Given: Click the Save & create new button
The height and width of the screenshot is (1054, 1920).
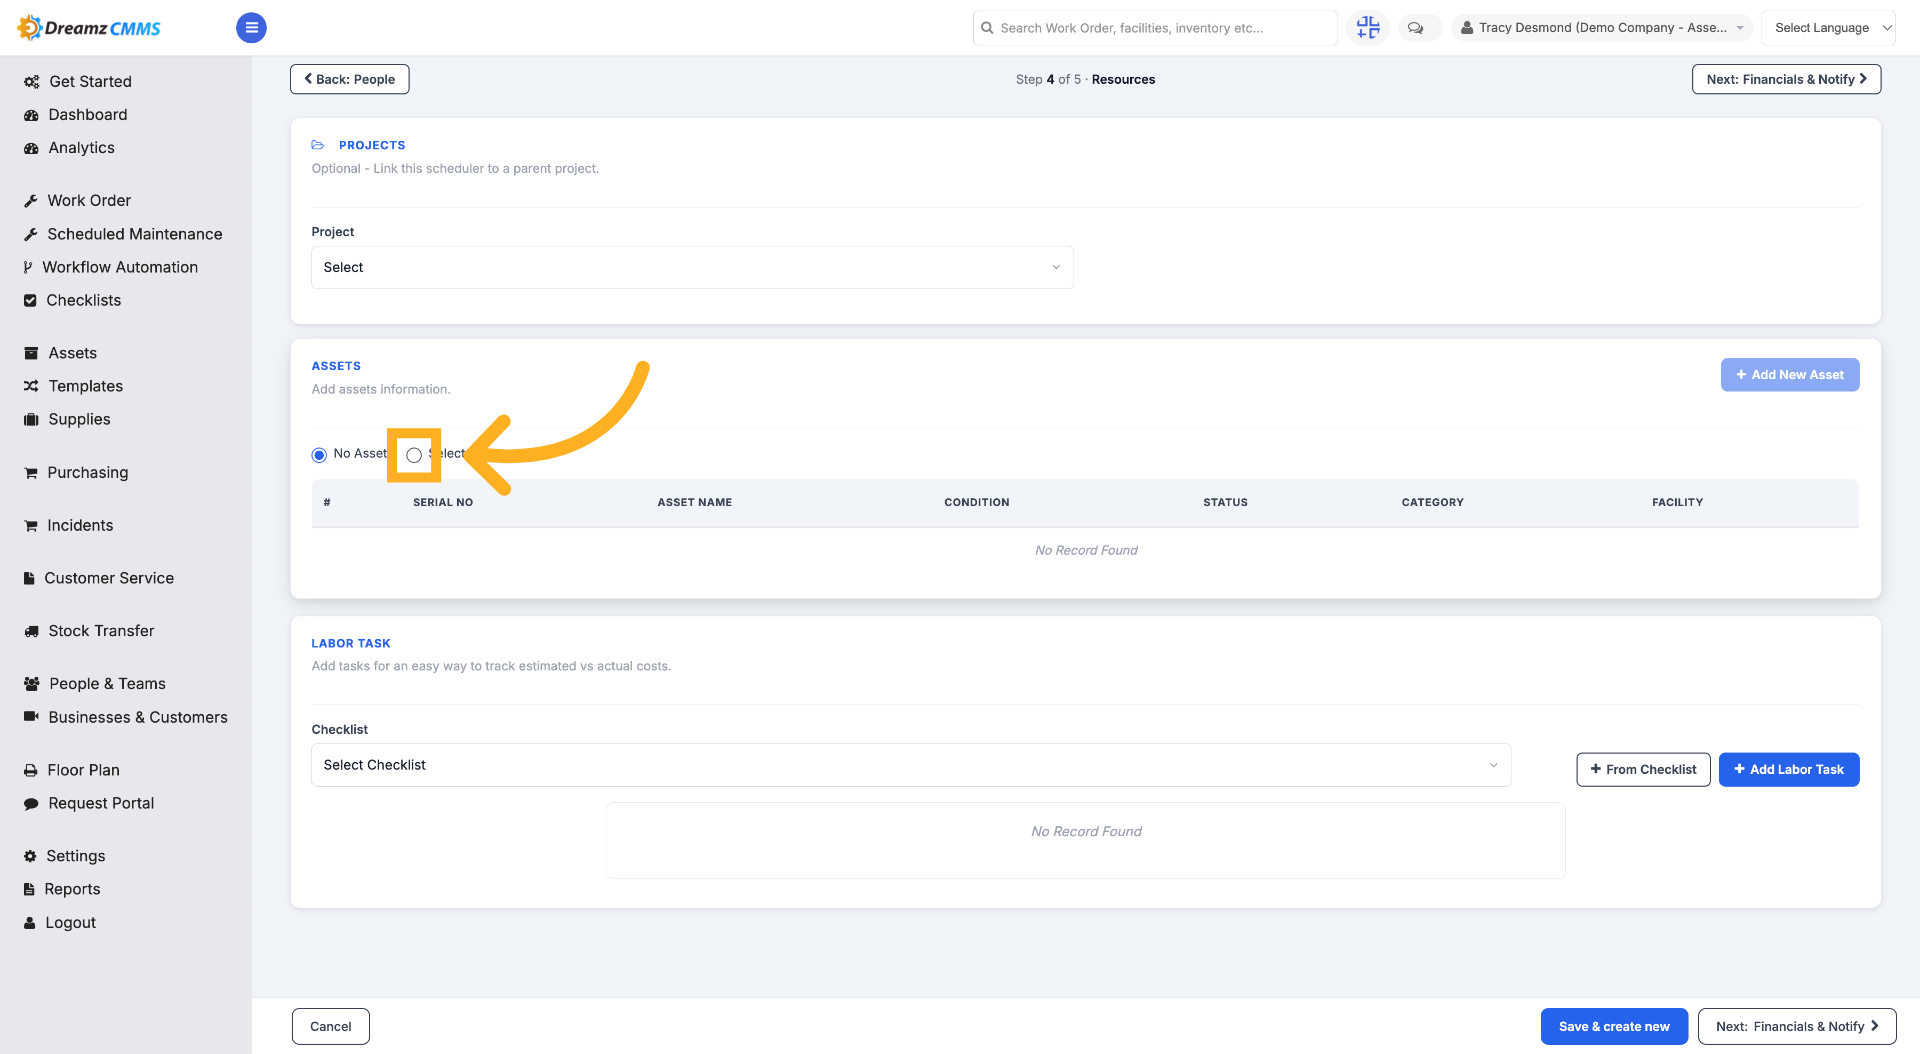Looking at the screenshot, I should (x=1614, y=1026).
